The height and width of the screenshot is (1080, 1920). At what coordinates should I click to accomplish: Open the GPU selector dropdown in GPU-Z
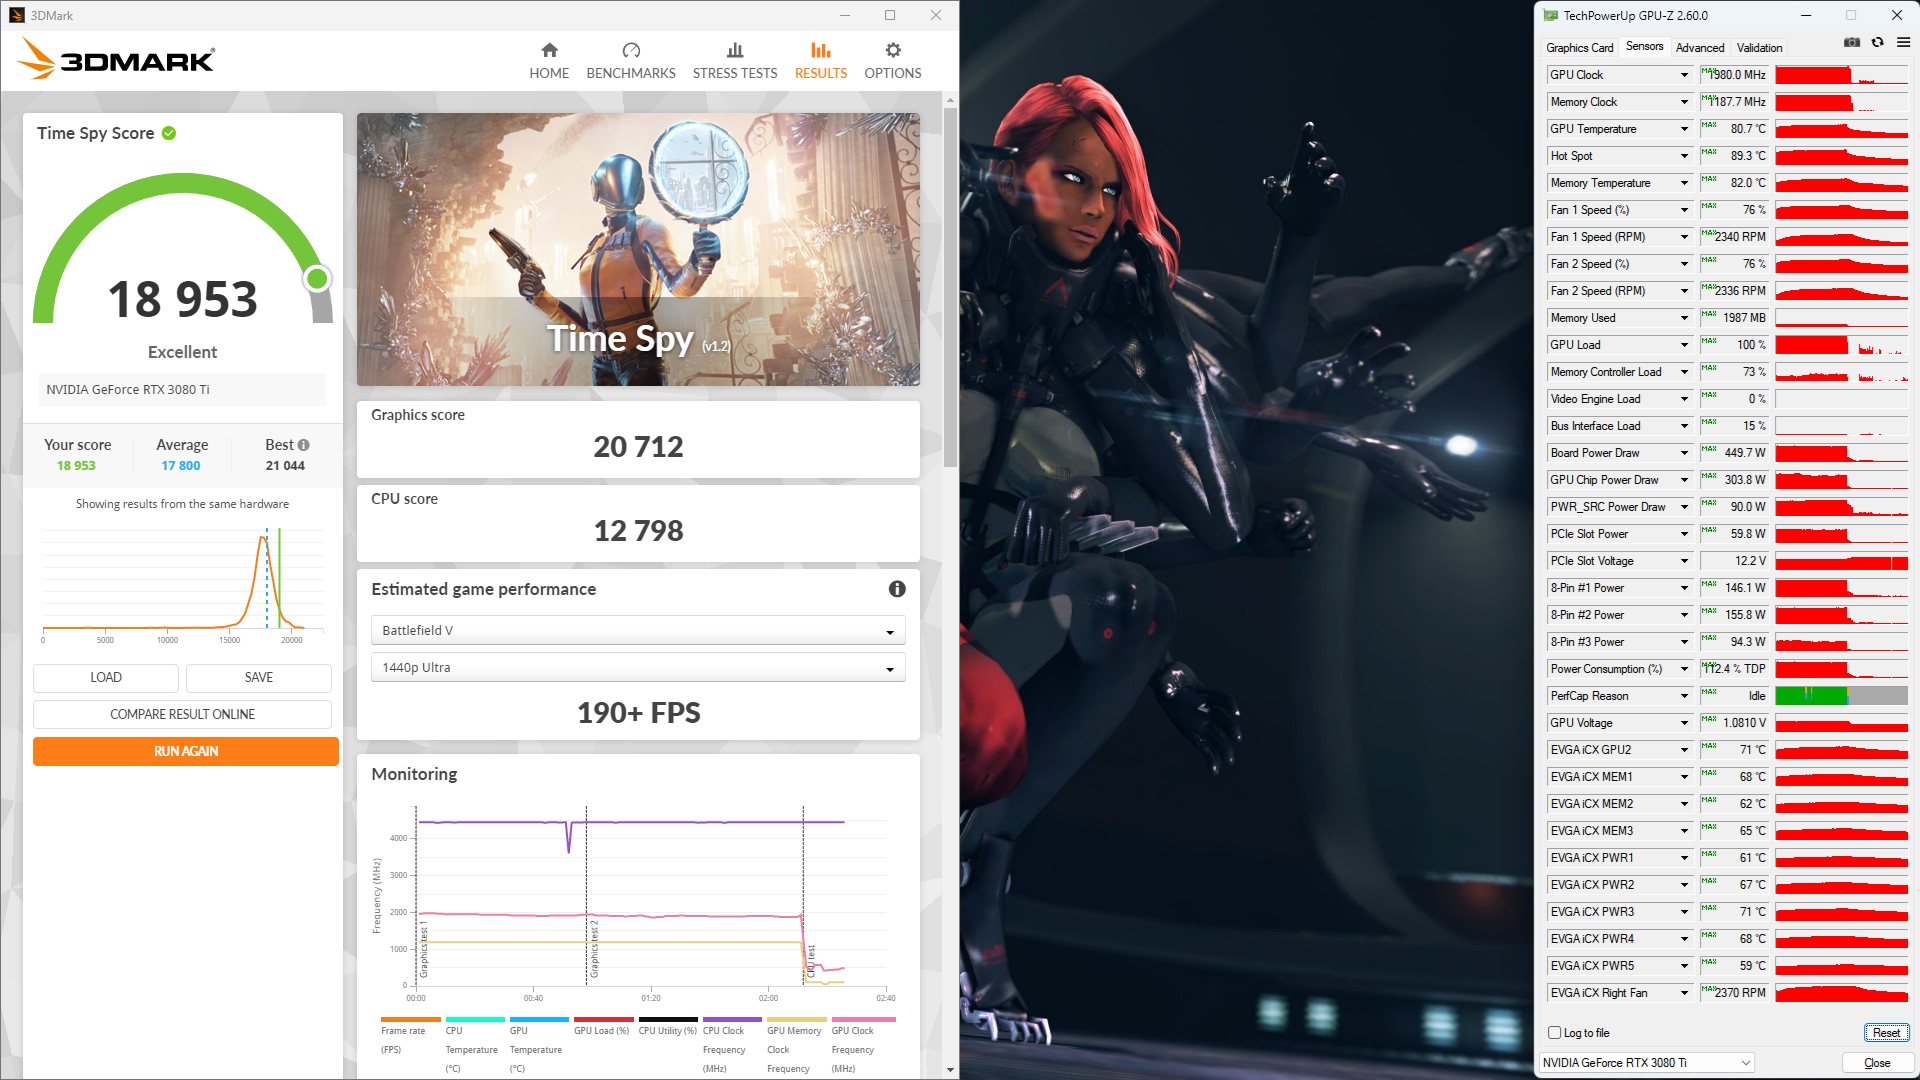pyautogui.click(x=1647, y=1063)
